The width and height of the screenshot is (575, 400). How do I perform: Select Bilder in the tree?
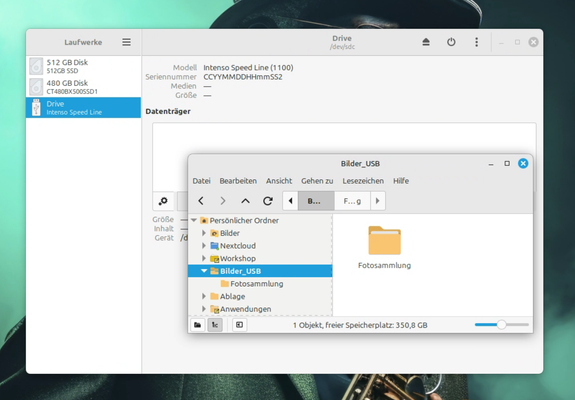pyautogui.click(x=230, y=233)
